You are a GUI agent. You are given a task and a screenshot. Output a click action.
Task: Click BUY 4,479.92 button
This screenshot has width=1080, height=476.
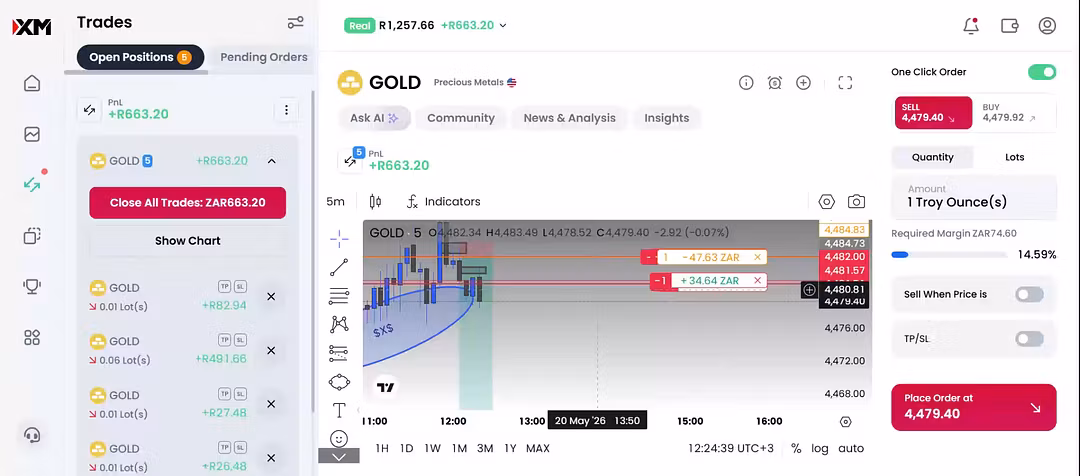(1014, 113)
